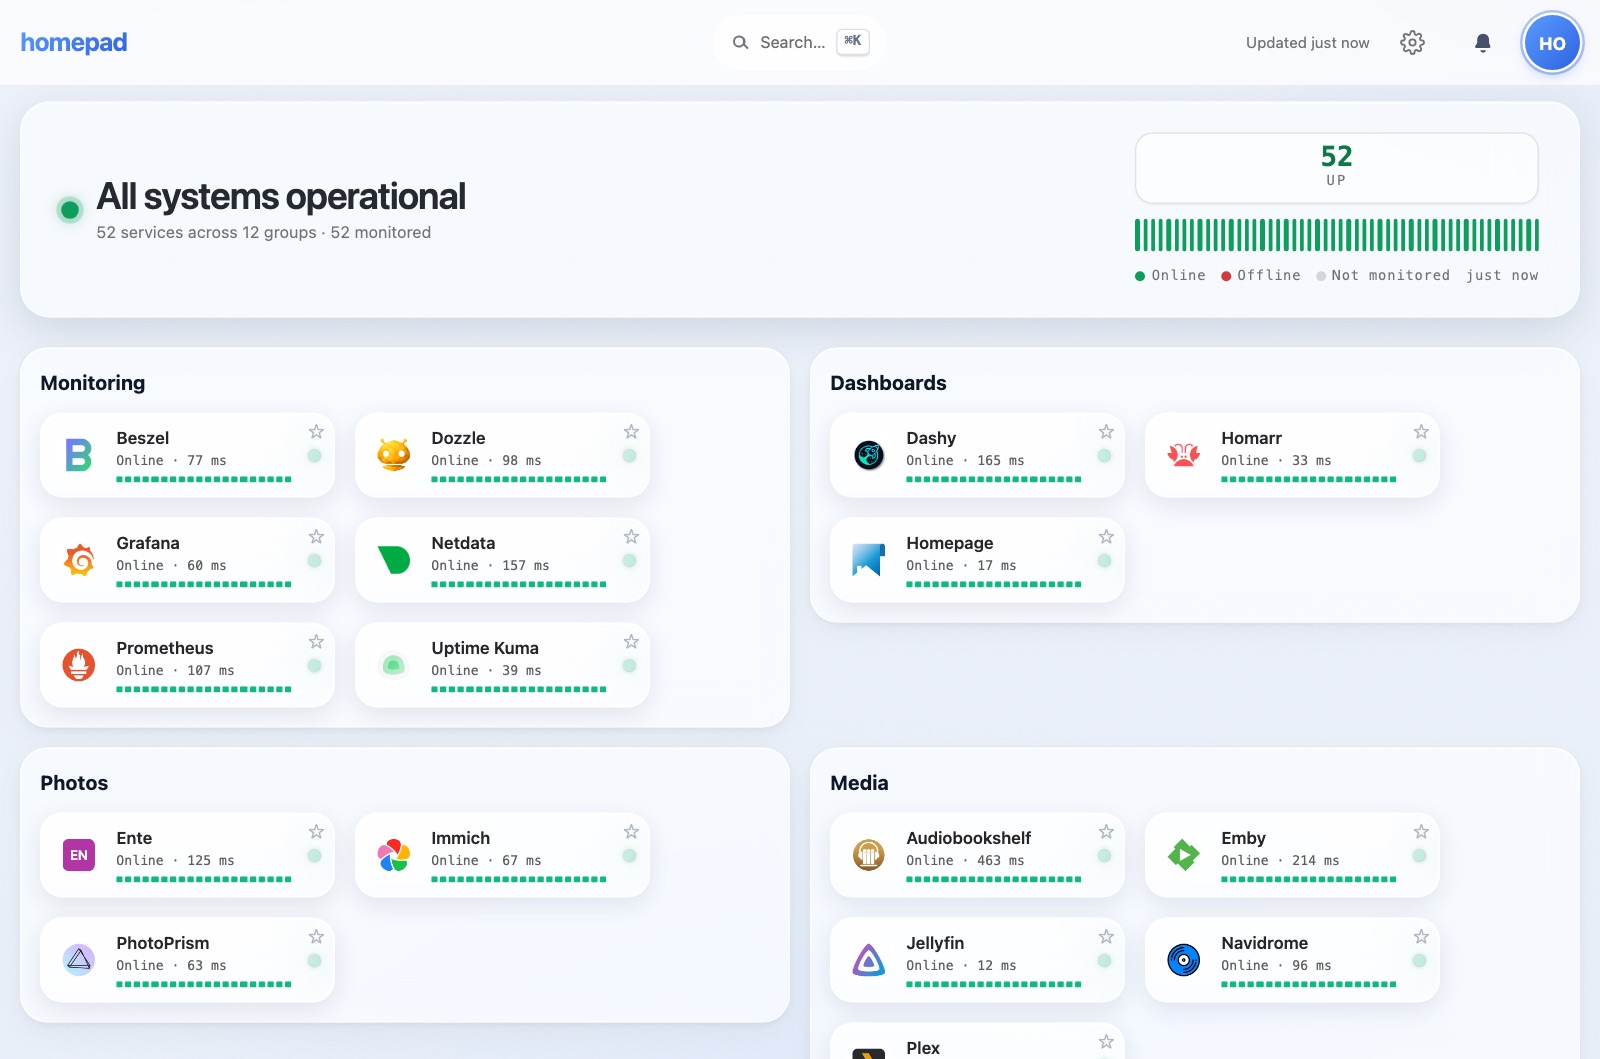The height and width of the screenshot is (1059, 1600).
Task: Focus the Search field
Action: point(799,42)
